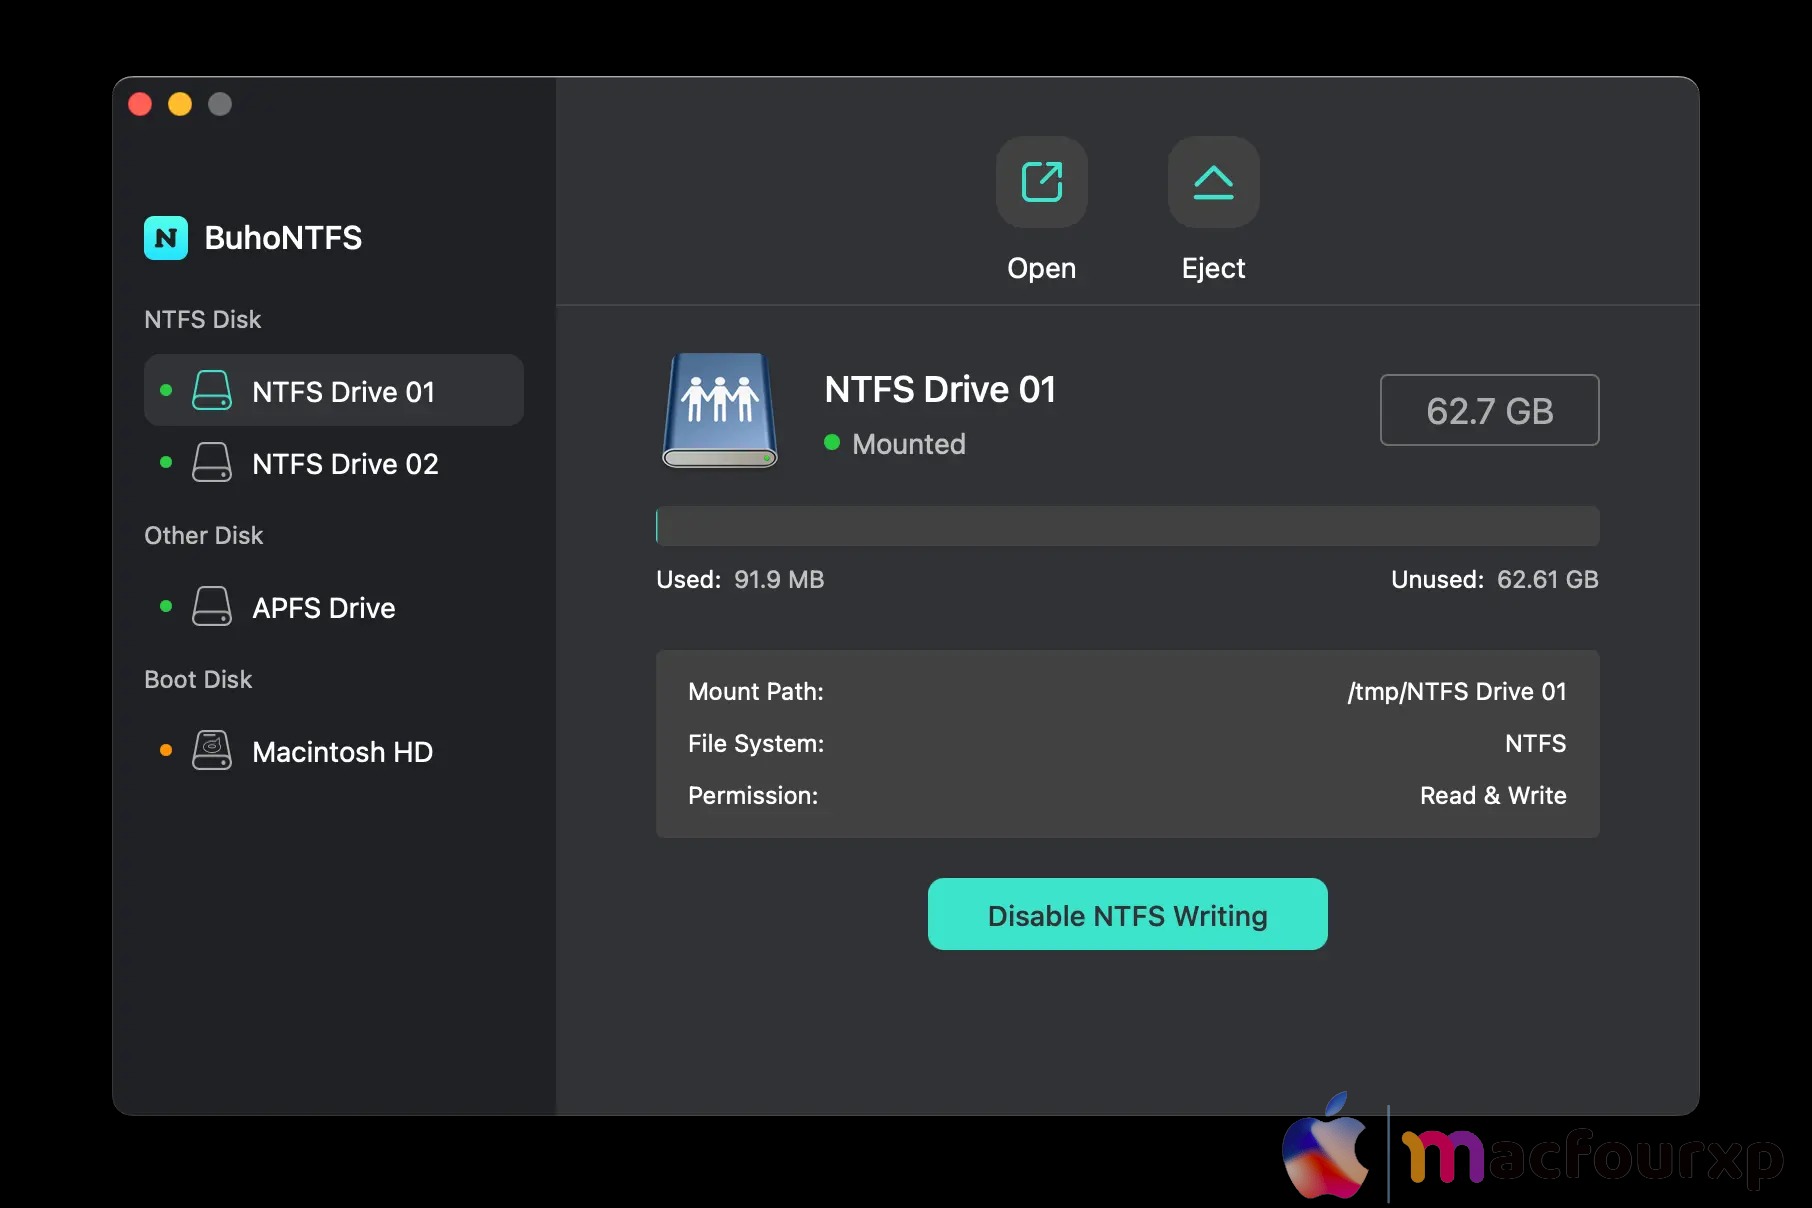Click the green status dot beside NTFS Drive 02

click(x=166, y=462)
